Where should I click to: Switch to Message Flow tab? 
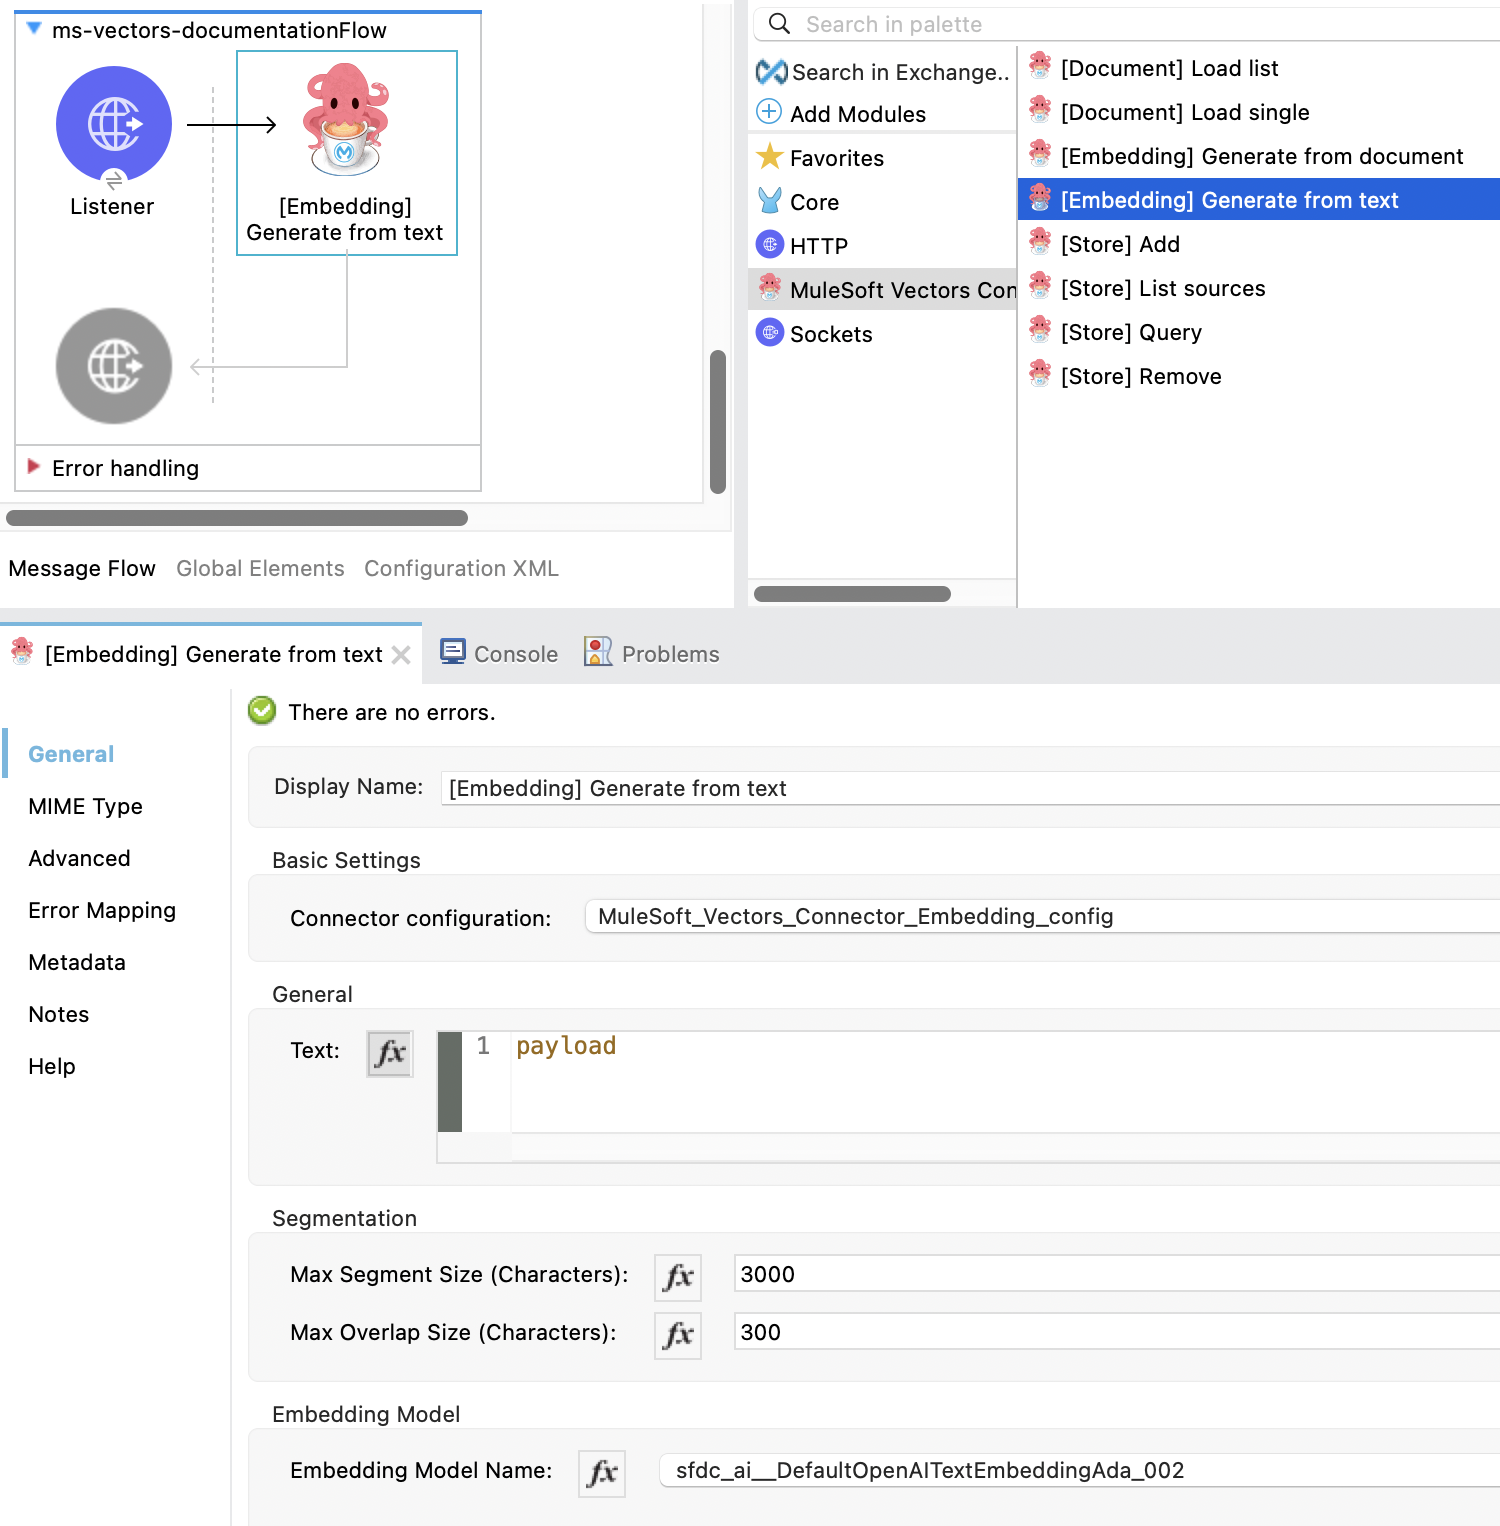pos(82,568)
